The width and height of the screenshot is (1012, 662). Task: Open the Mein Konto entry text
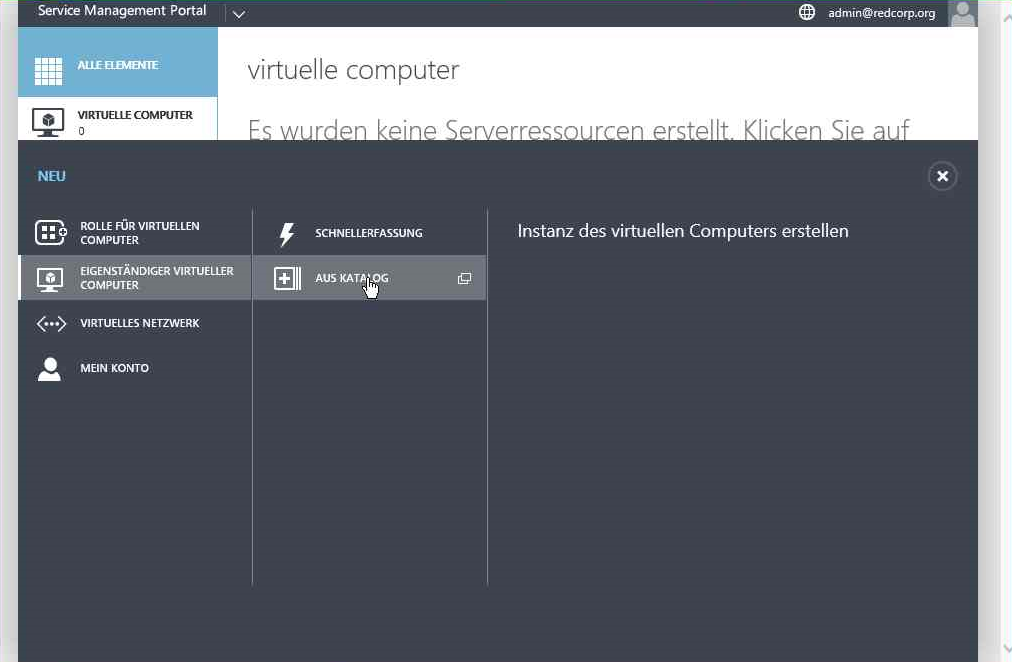114,369
